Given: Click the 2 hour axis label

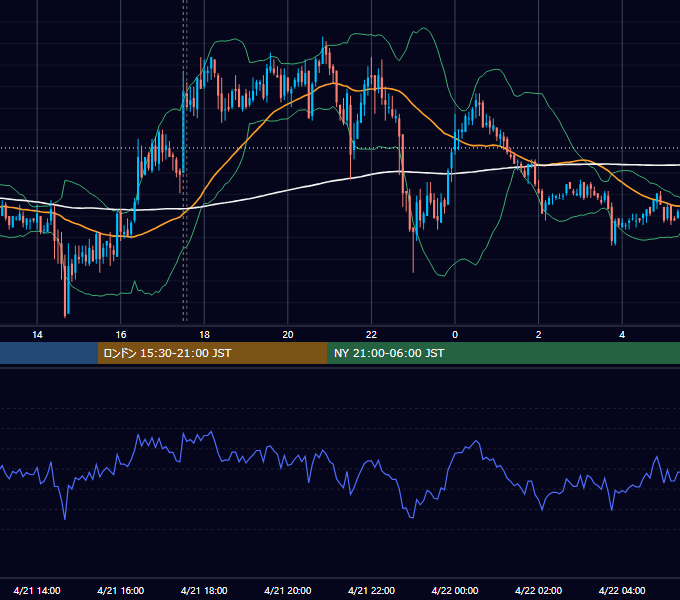Looking at the screenshot, I should [x=539, y=335].
